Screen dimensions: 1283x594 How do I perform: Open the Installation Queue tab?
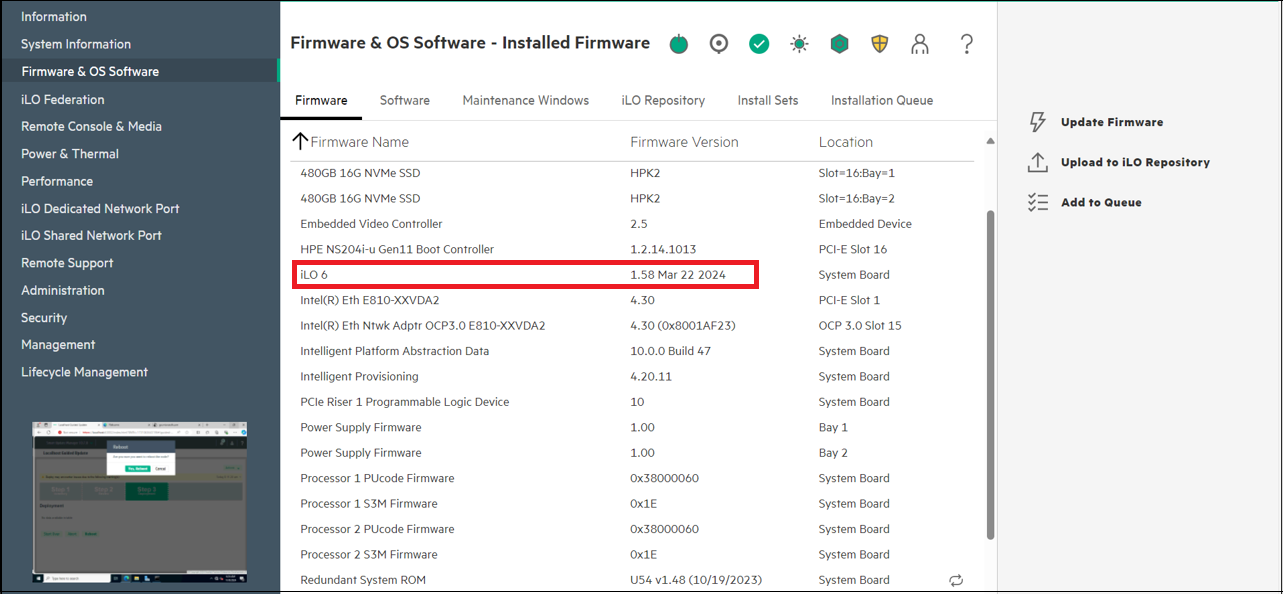[x=881, y=100]
